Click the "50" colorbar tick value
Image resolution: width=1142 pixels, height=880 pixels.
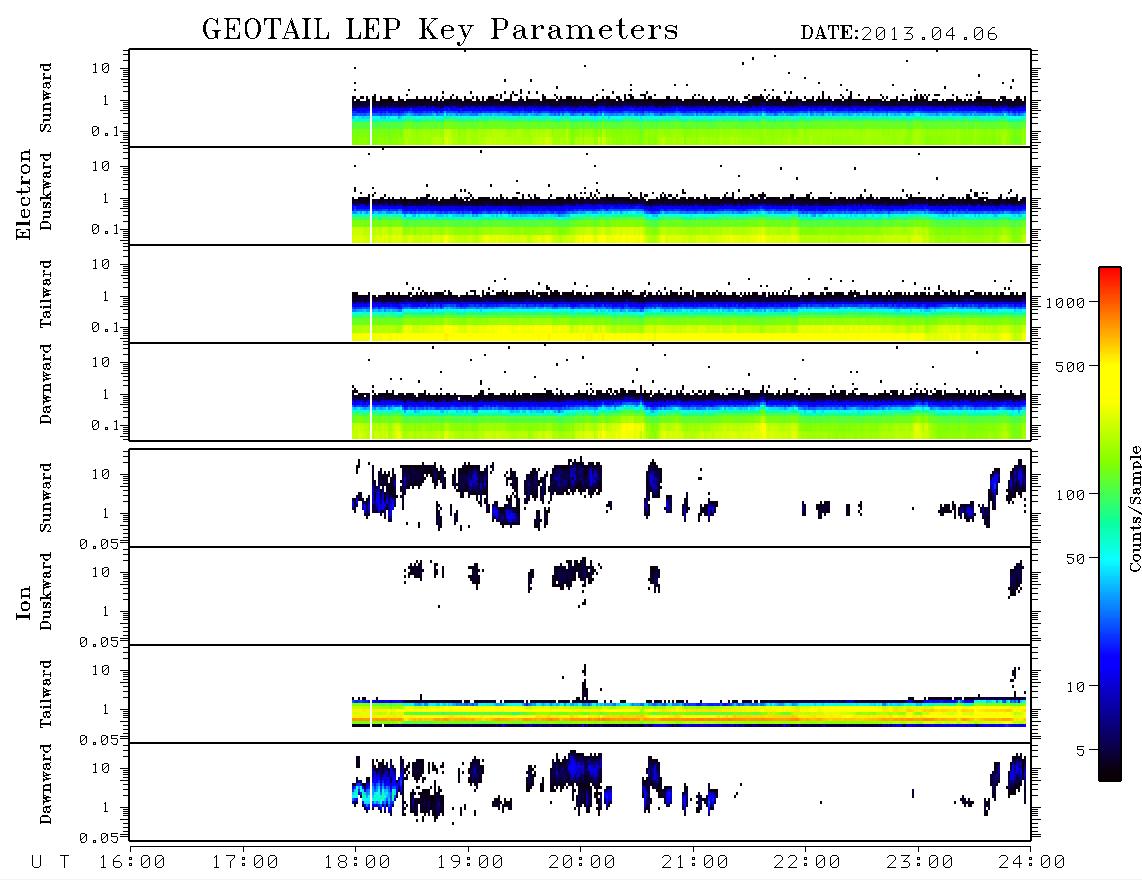coord(1075,559)
